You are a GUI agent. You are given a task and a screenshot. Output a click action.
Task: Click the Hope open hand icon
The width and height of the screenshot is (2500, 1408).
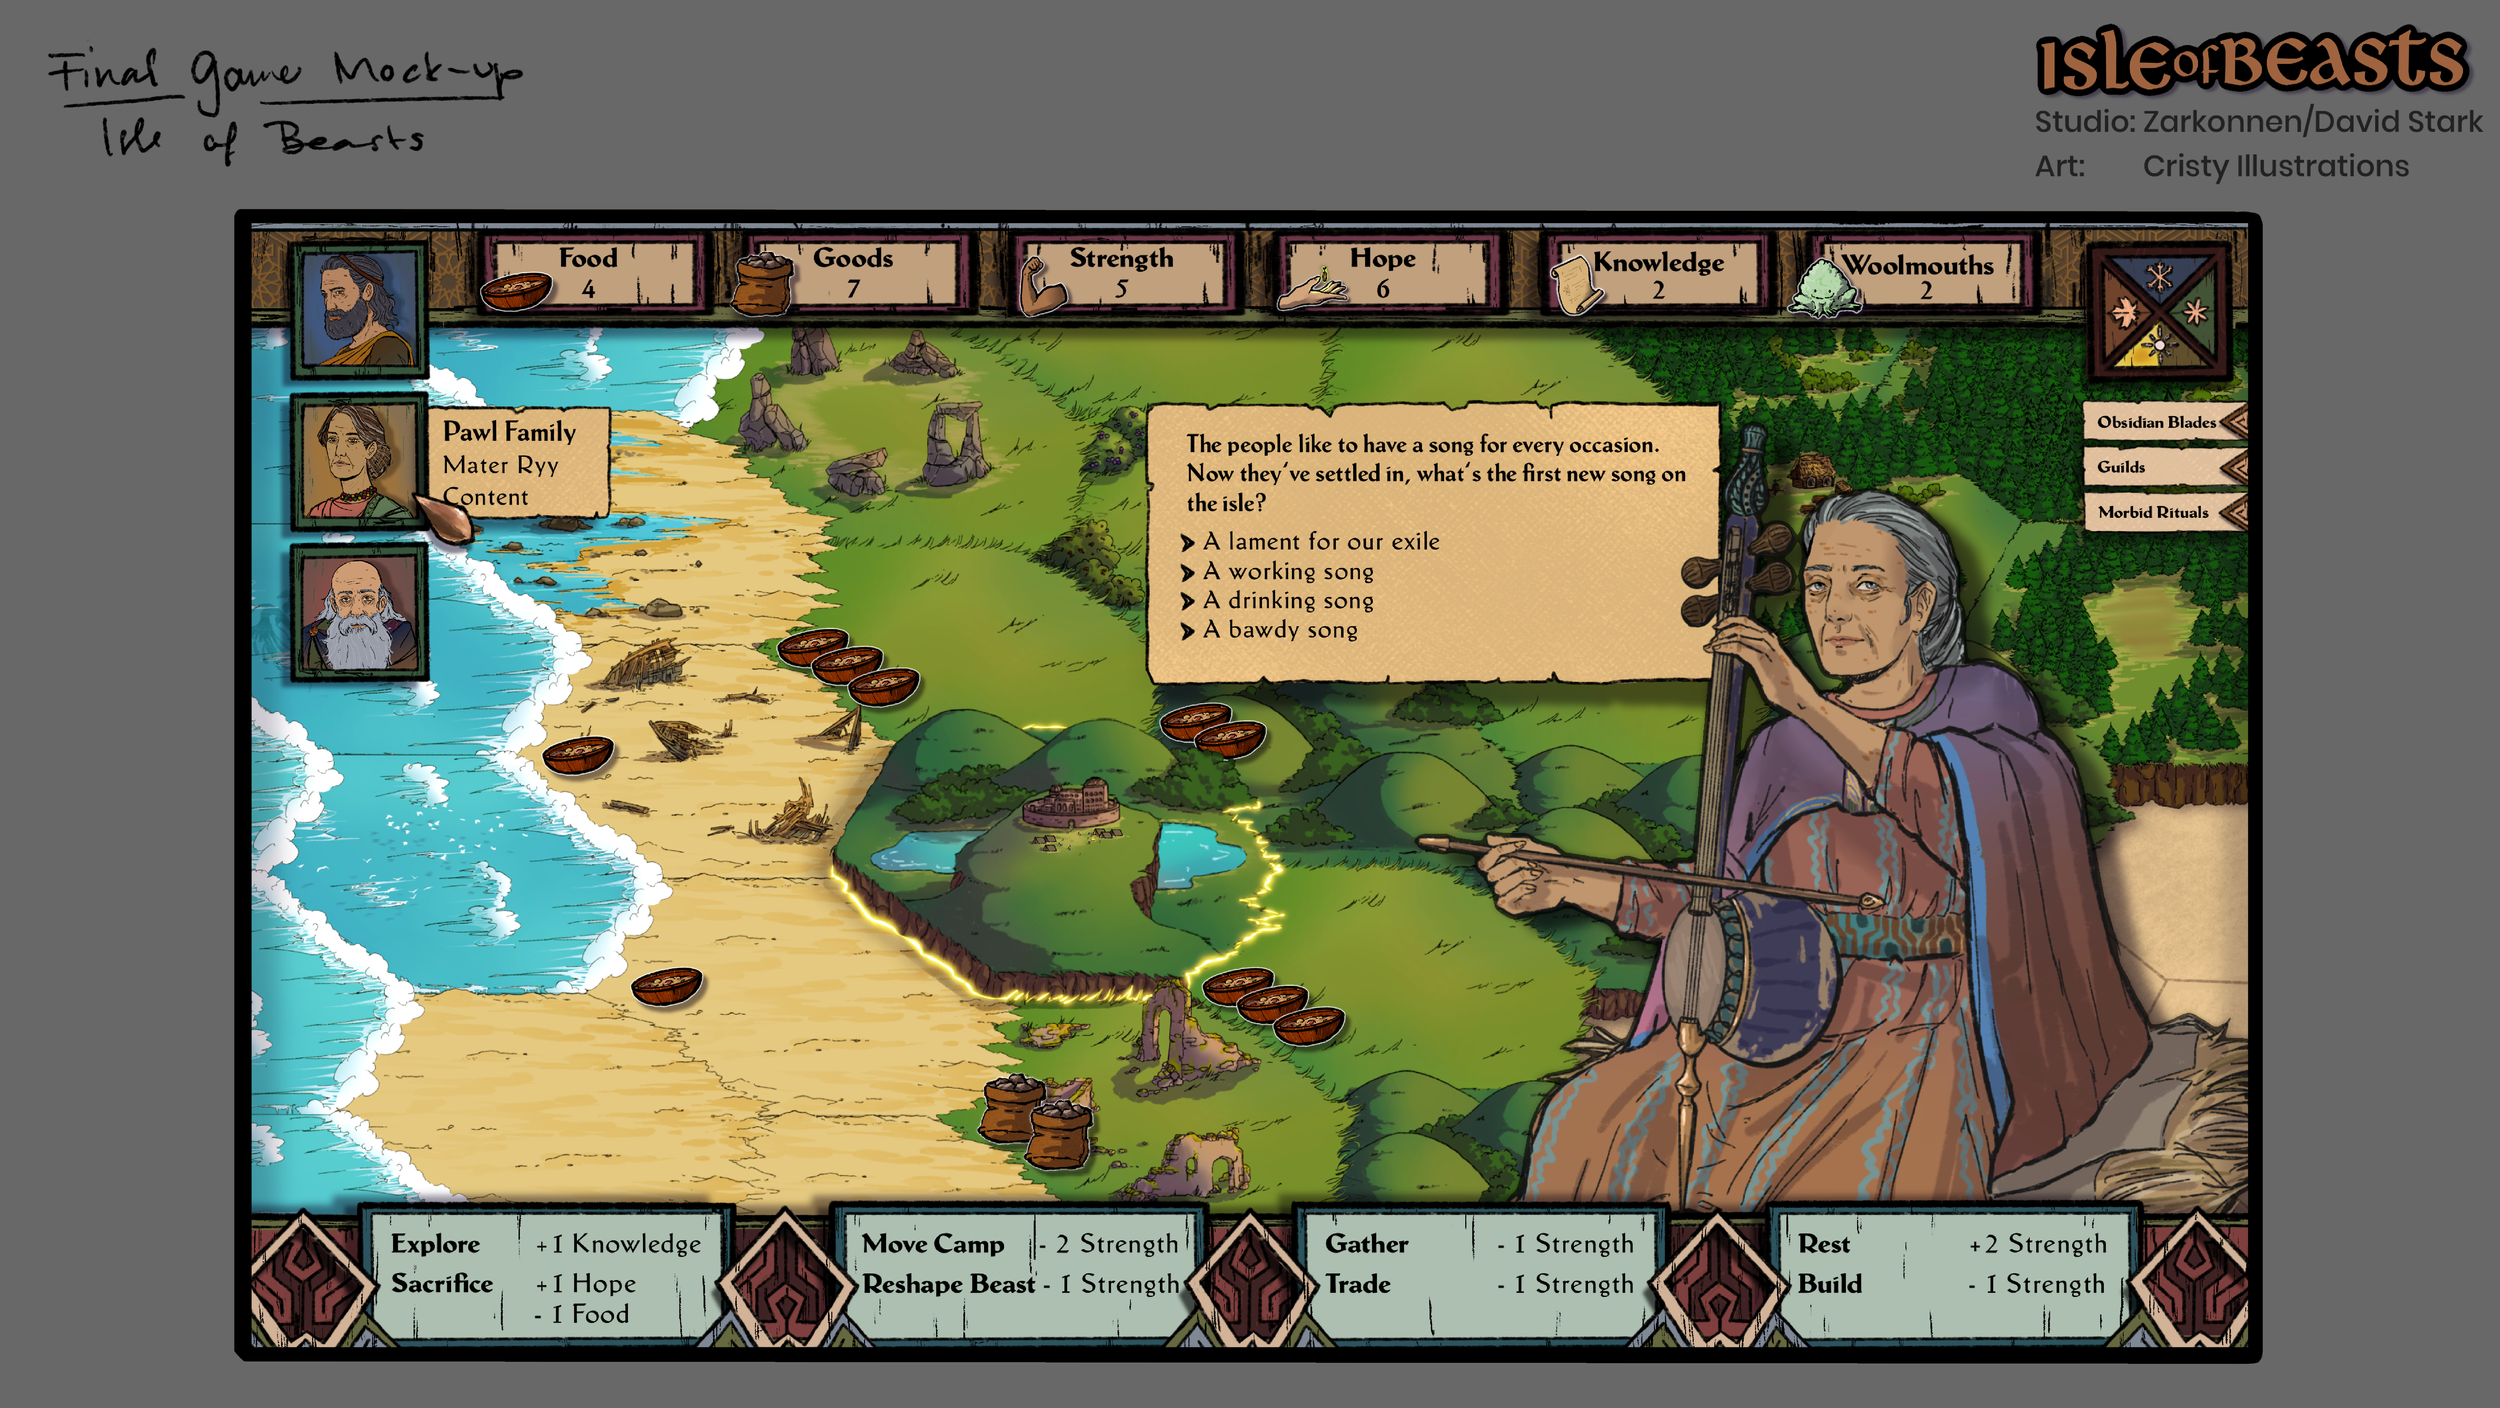coord(1311,289)
